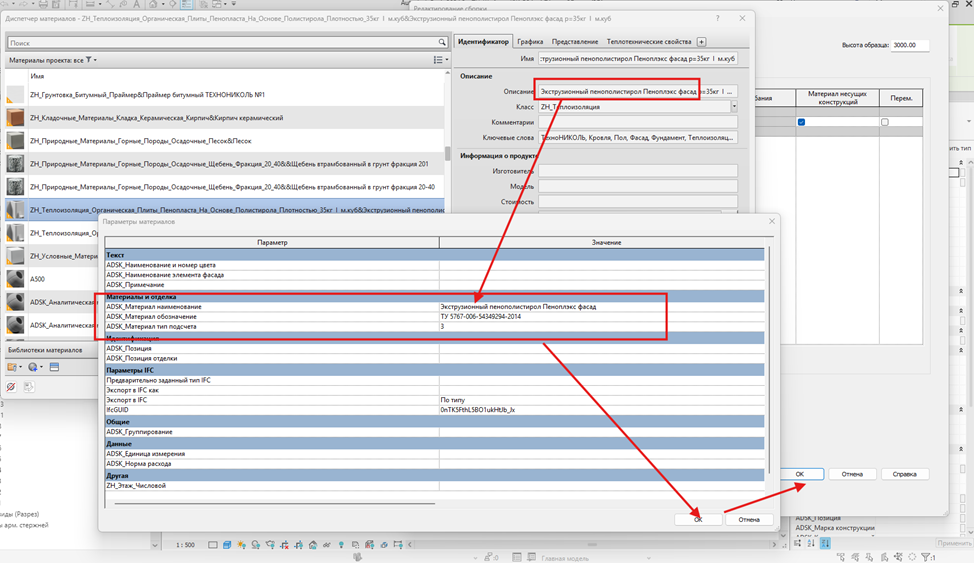
Task: Click ОК in the Параметры материалов dialog
Action: (698, 520)
